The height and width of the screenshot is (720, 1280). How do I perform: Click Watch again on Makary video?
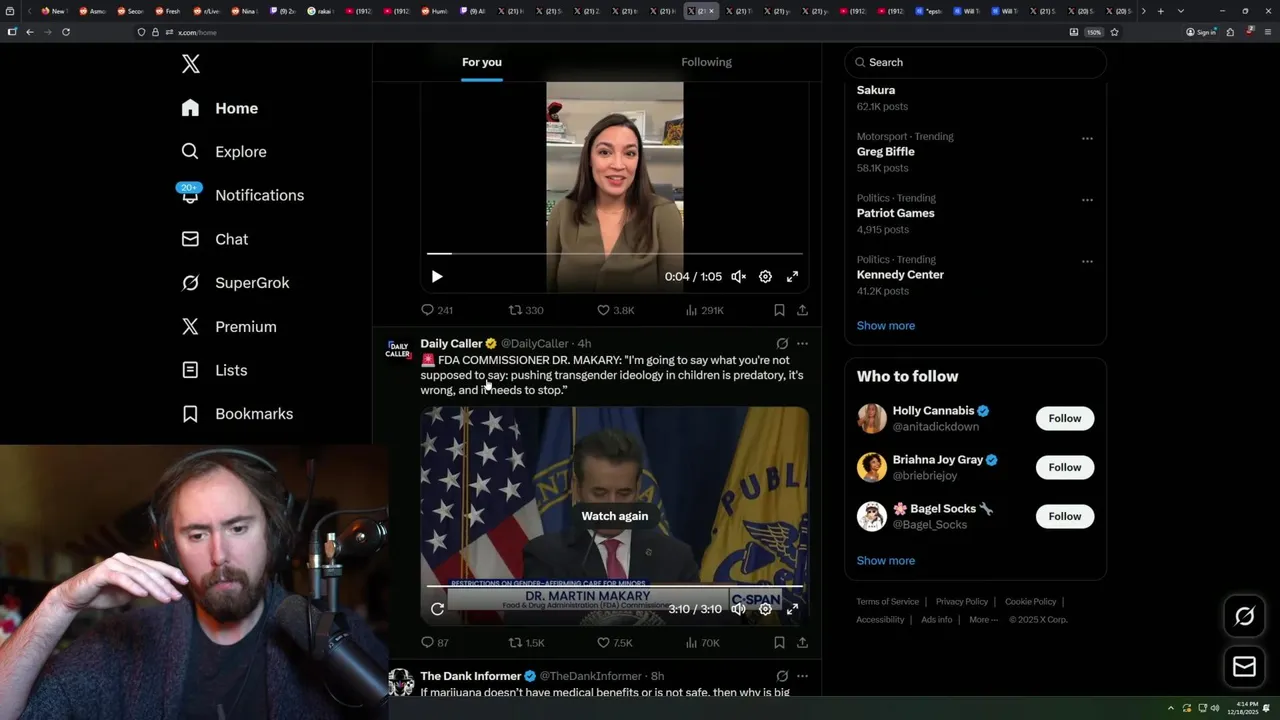(615, 516)
